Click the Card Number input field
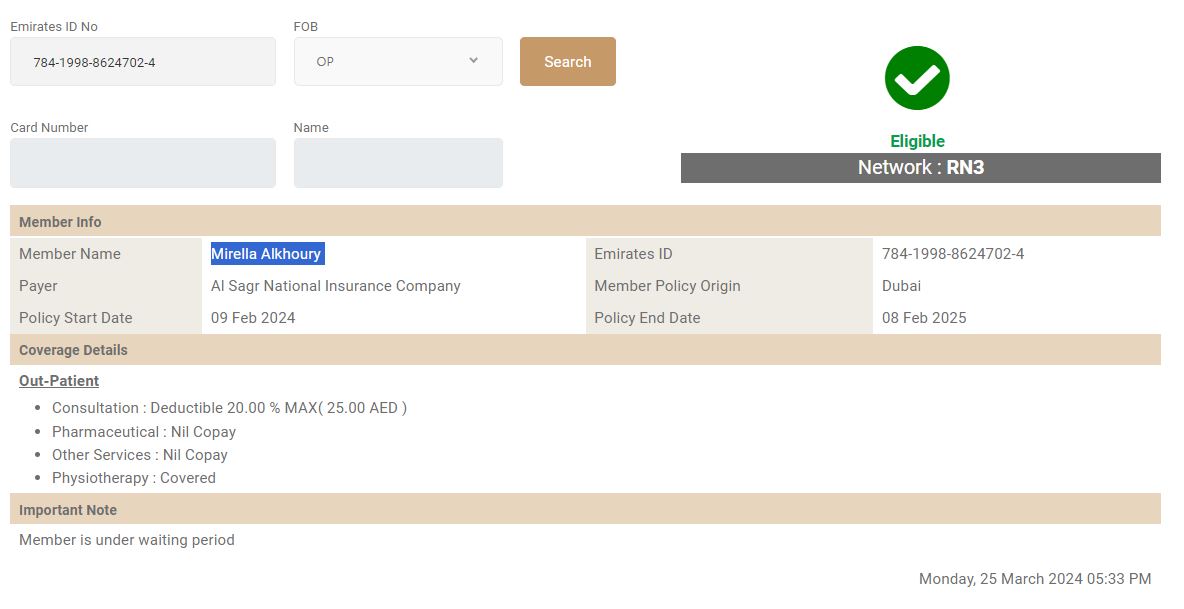 pos(143,163)
